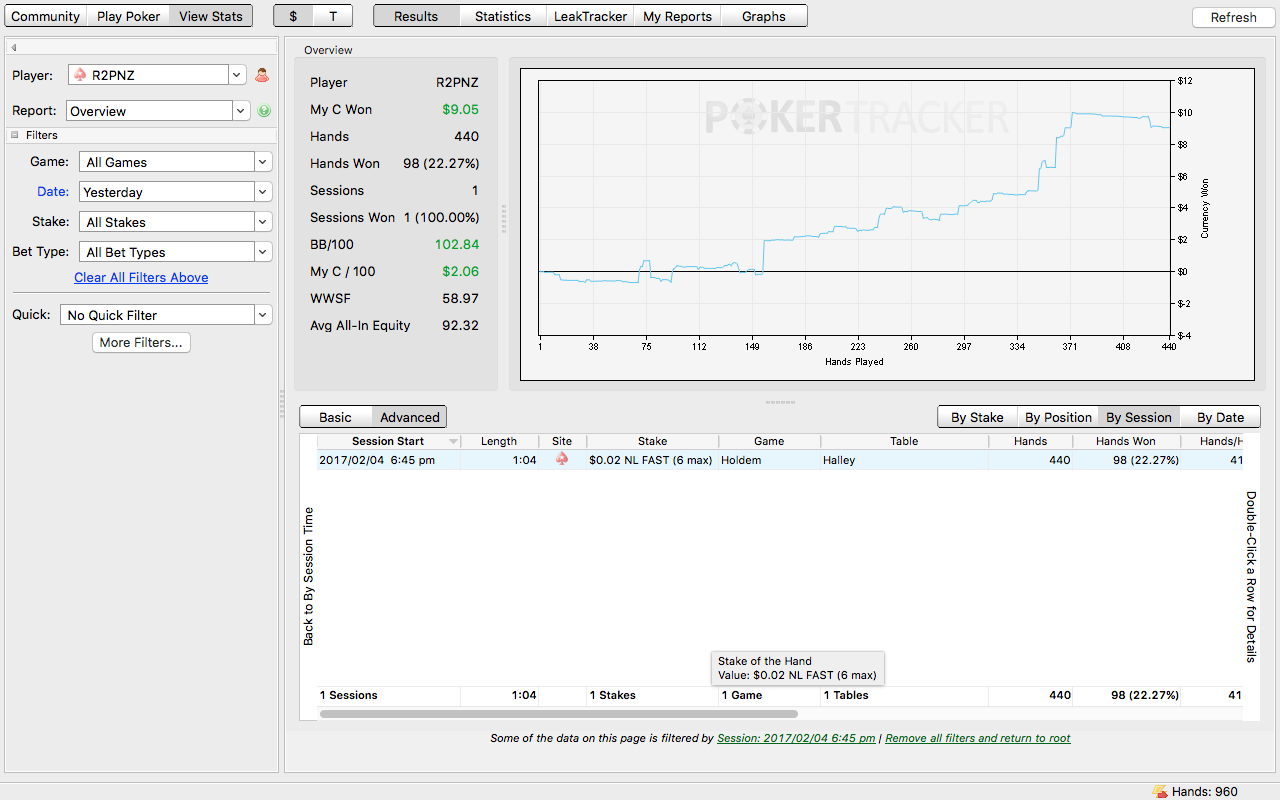The height and width of the screenshot is (800, 1280).
Task: Open the Report dropdown showing Overview
Action: 158,111
